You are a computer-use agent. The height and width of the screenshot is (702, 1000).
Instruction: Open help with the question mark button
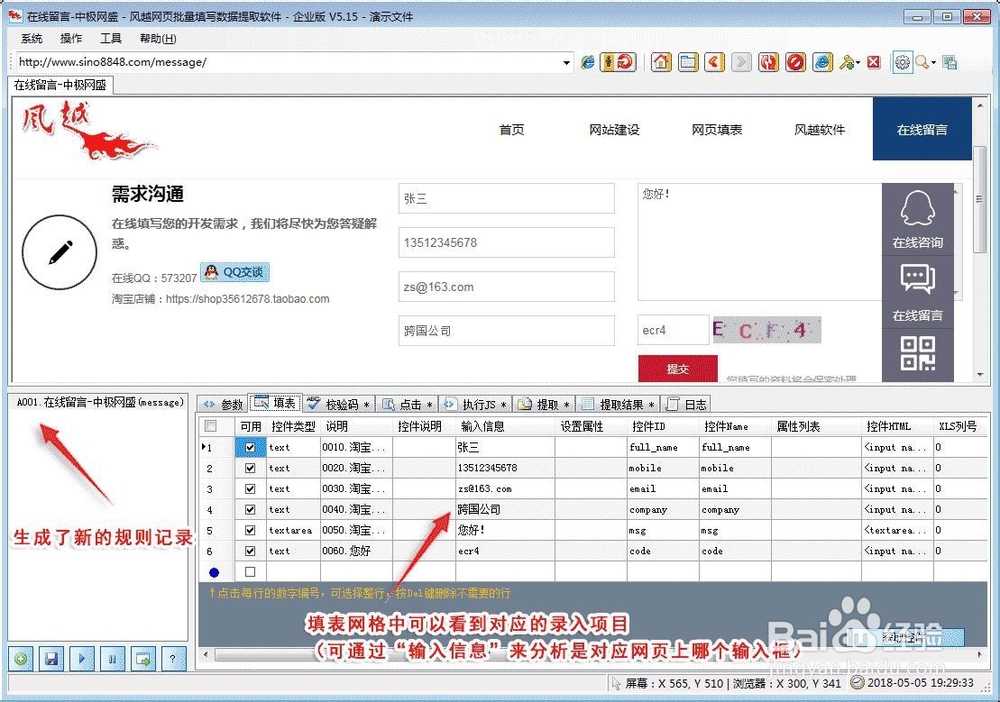[x=172, y=659]
